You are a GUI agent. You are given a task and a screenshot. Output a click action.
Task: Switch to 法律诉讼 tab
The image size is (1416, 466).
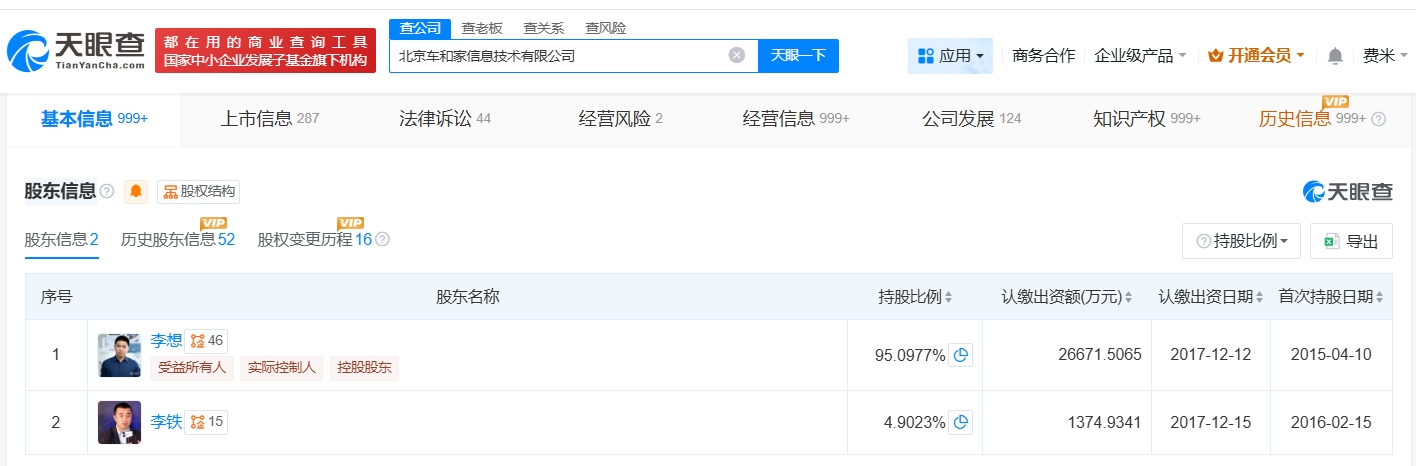[445, 119]
